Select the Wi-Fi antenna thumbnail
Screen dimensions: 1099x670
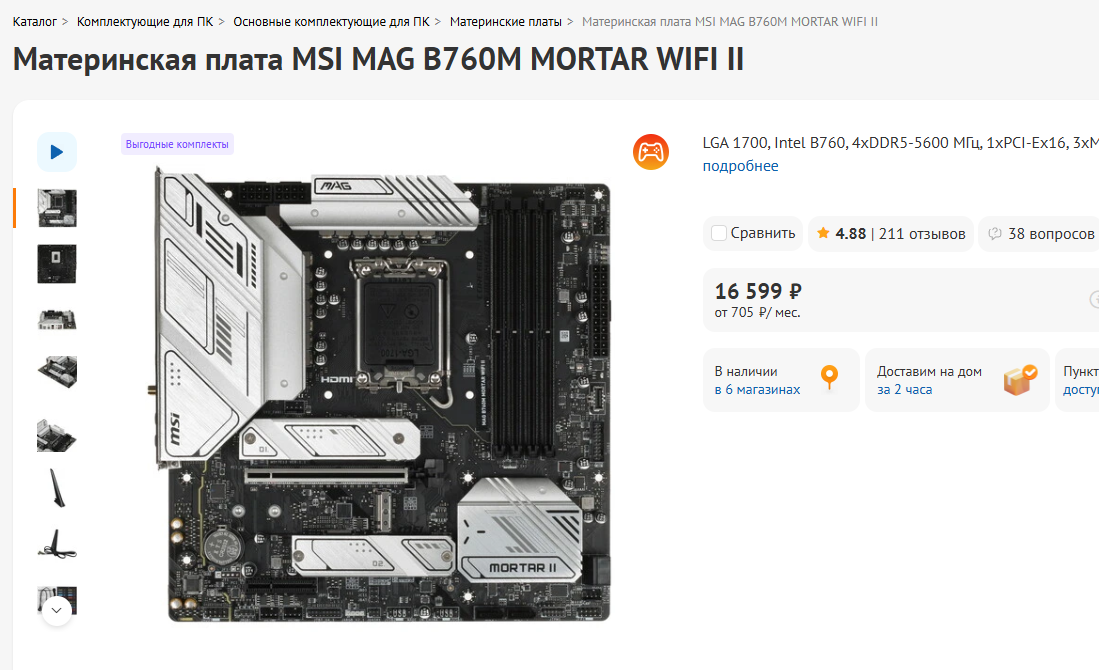click(57, 488)
